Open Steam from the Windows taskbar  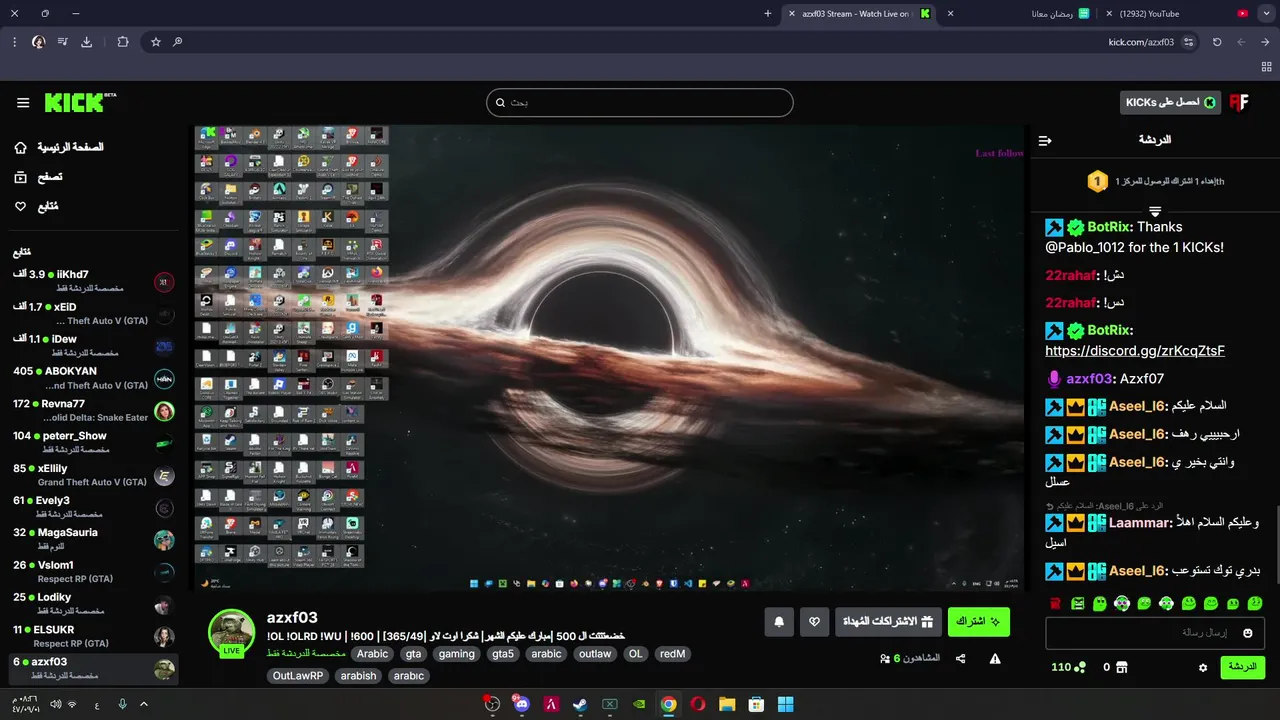coord(580,704)
